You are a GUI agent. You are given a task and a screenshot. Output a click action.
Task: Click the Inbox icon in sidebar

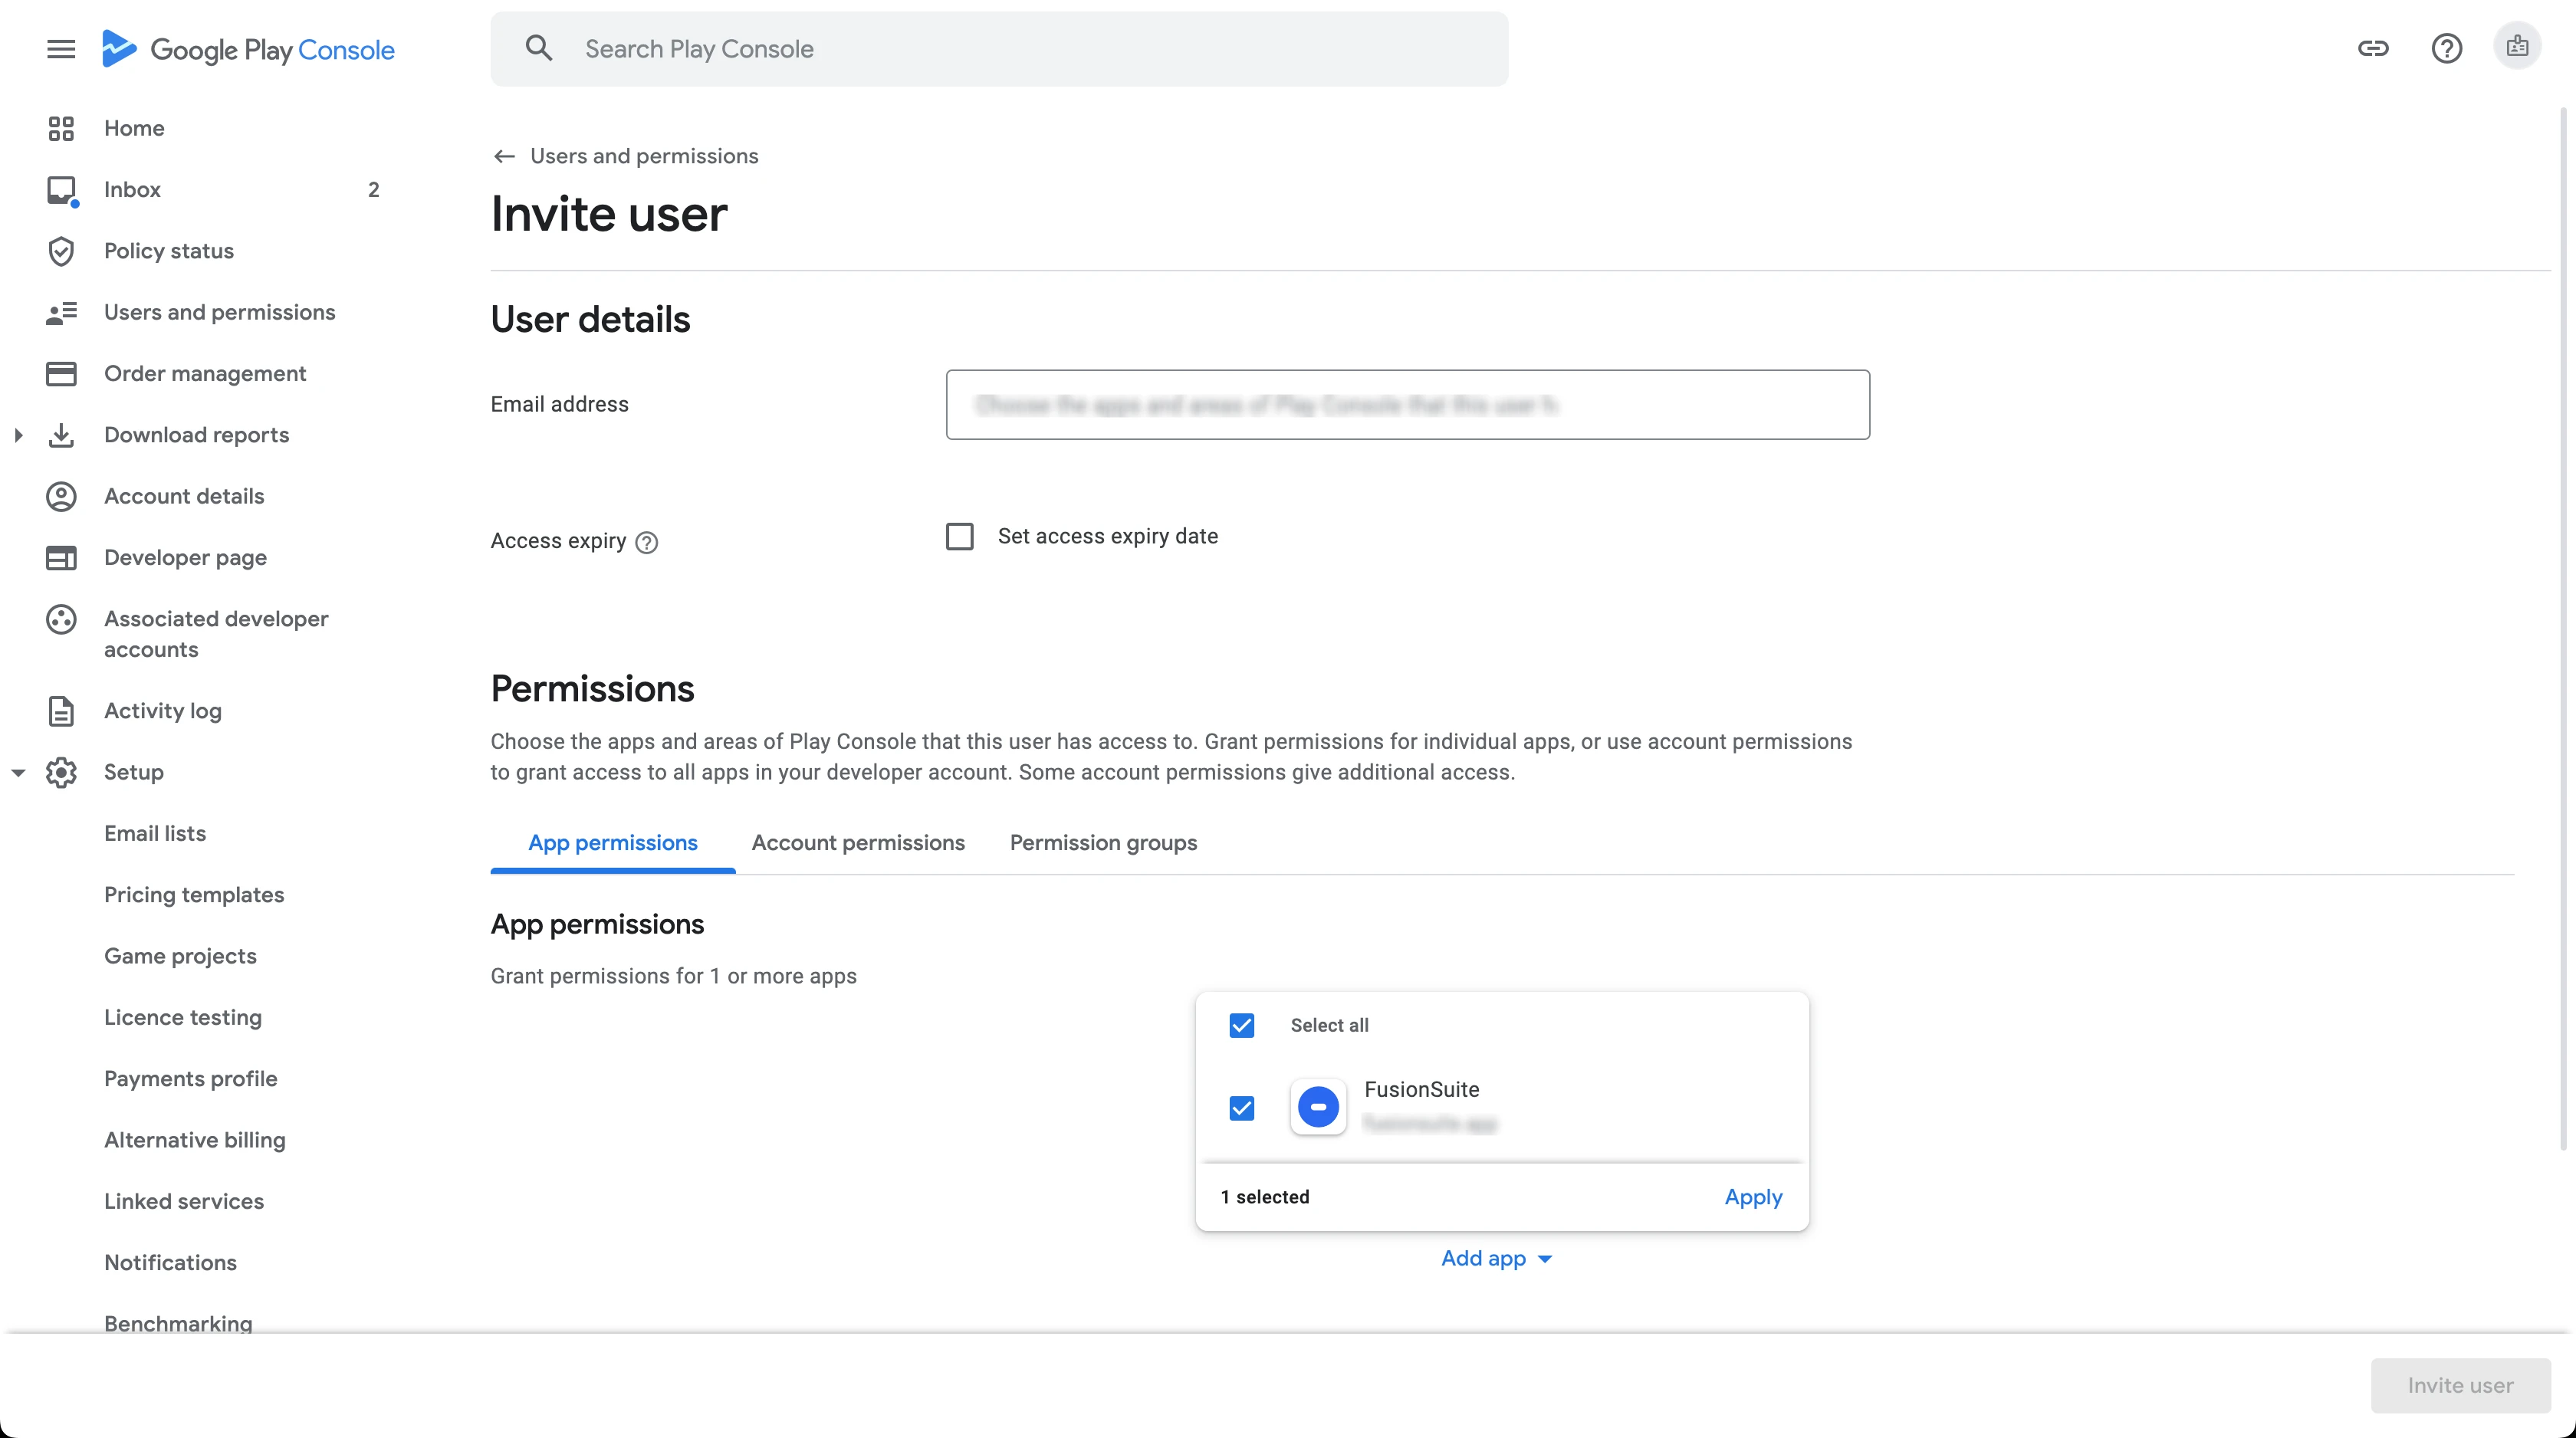(61, 190)
